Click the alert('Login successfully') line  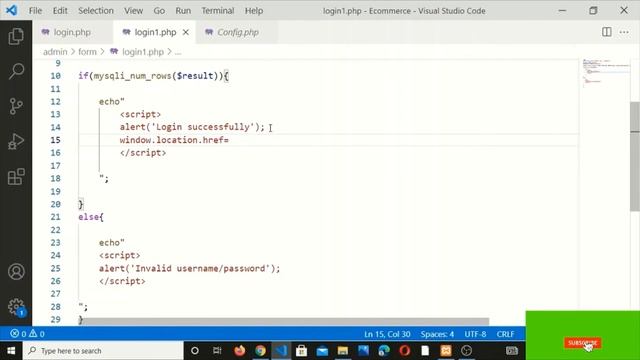[x=192, y=127]
